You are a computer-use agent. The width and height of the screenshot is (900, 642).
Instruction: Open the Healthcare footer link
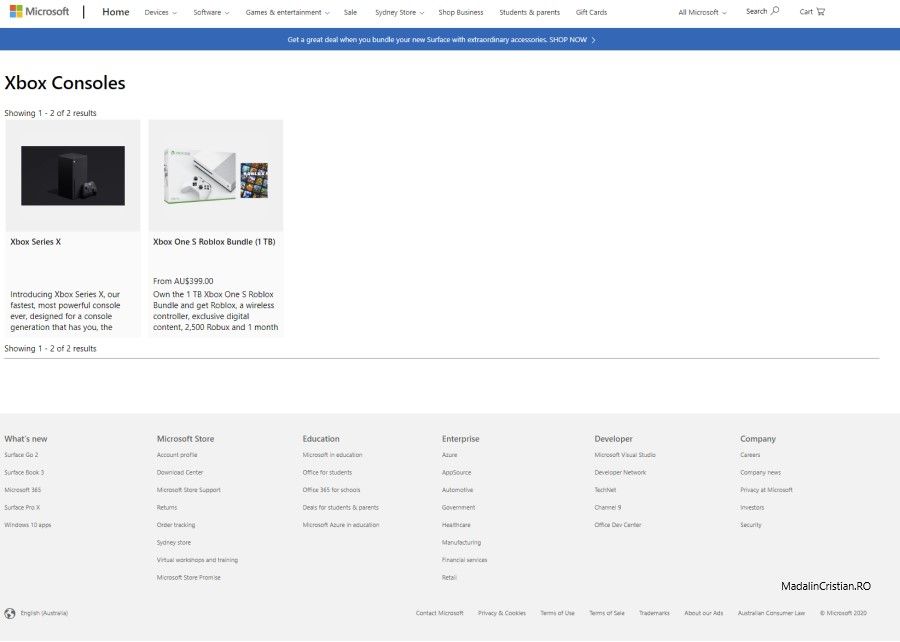[456, 525]
